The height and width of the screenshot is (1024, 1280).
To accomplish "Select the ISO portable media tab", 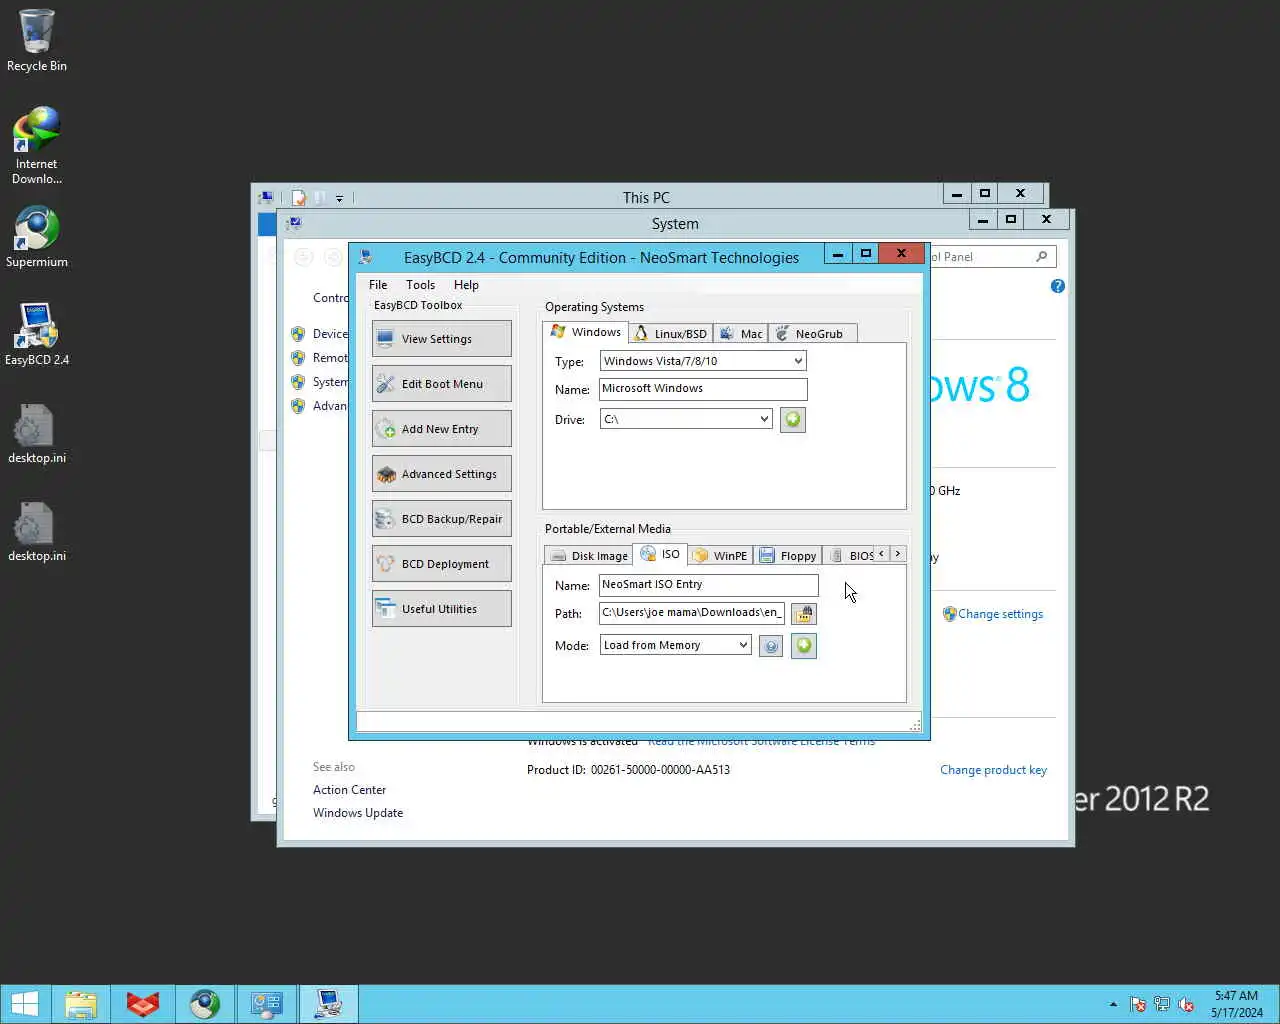I will (x=660, y=554).
